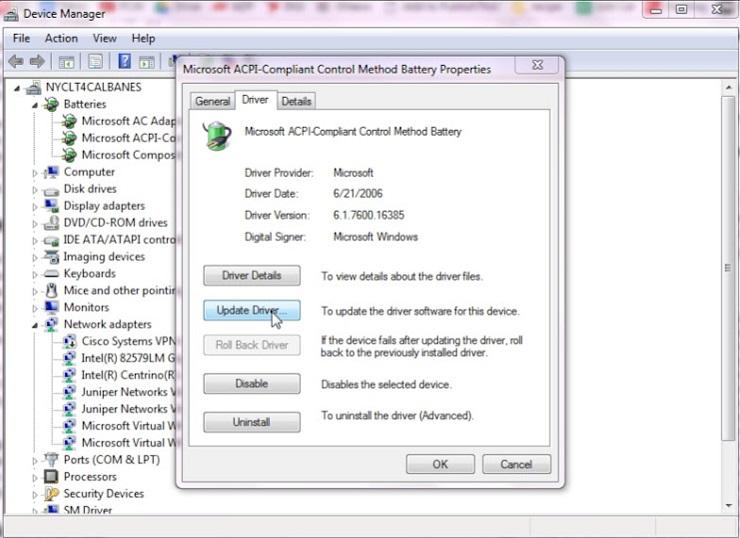The height and width of the screenshot is (538, 740).
Task: Click the Disk drives category icon
Action: click(x=51, y=190)
